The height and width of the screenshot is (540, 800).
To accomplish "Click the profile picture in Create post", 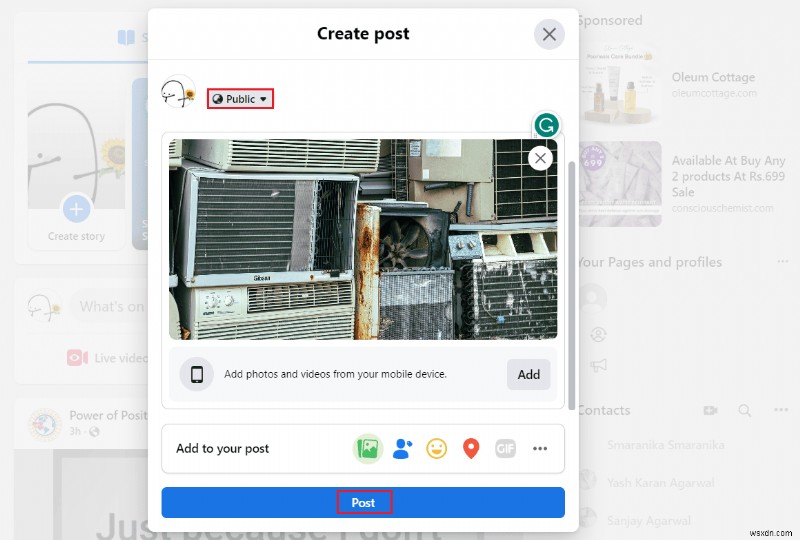I will pos(179,92).
